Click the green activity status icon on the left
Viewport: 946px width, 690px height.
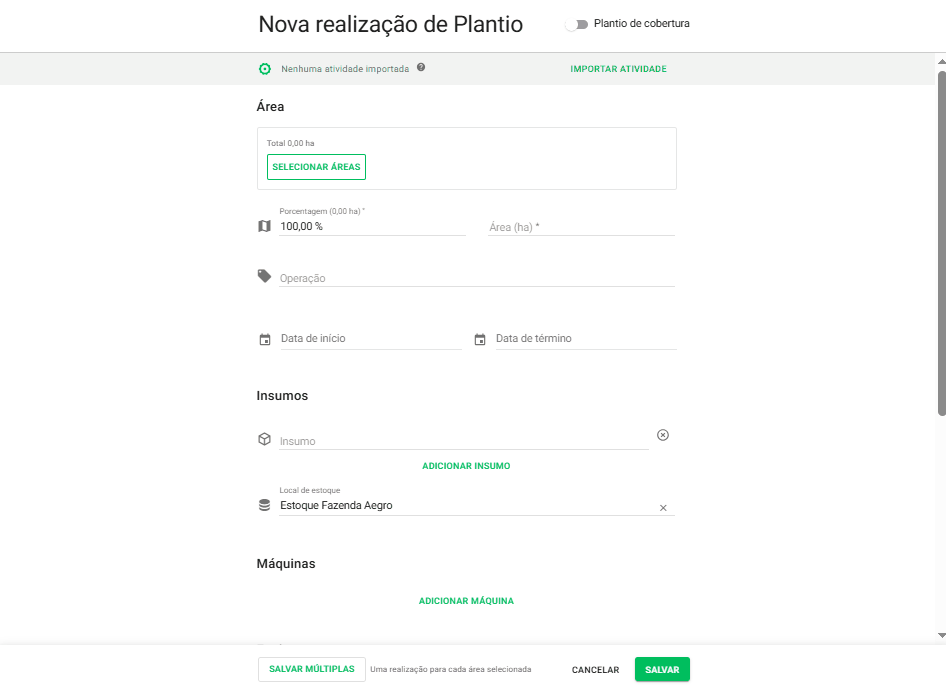coord(264,68)
